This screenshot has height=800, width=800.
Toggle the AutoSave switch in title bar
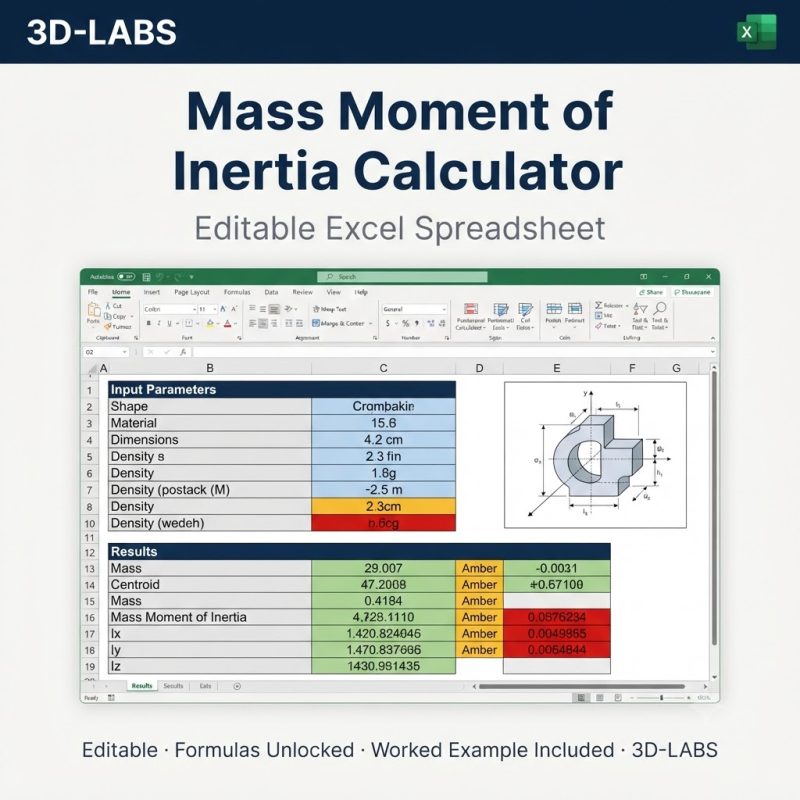126,277
